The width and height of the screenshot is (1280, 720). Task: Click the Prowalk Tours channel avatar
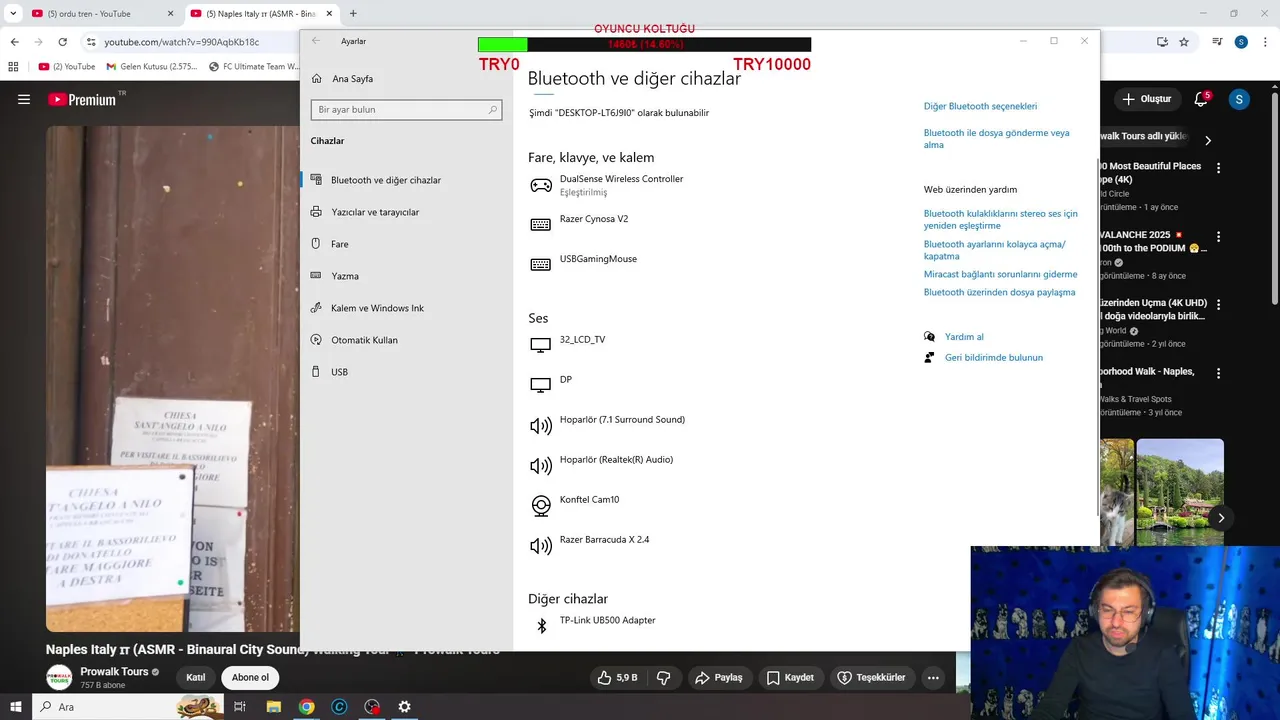tap(59, 677)
